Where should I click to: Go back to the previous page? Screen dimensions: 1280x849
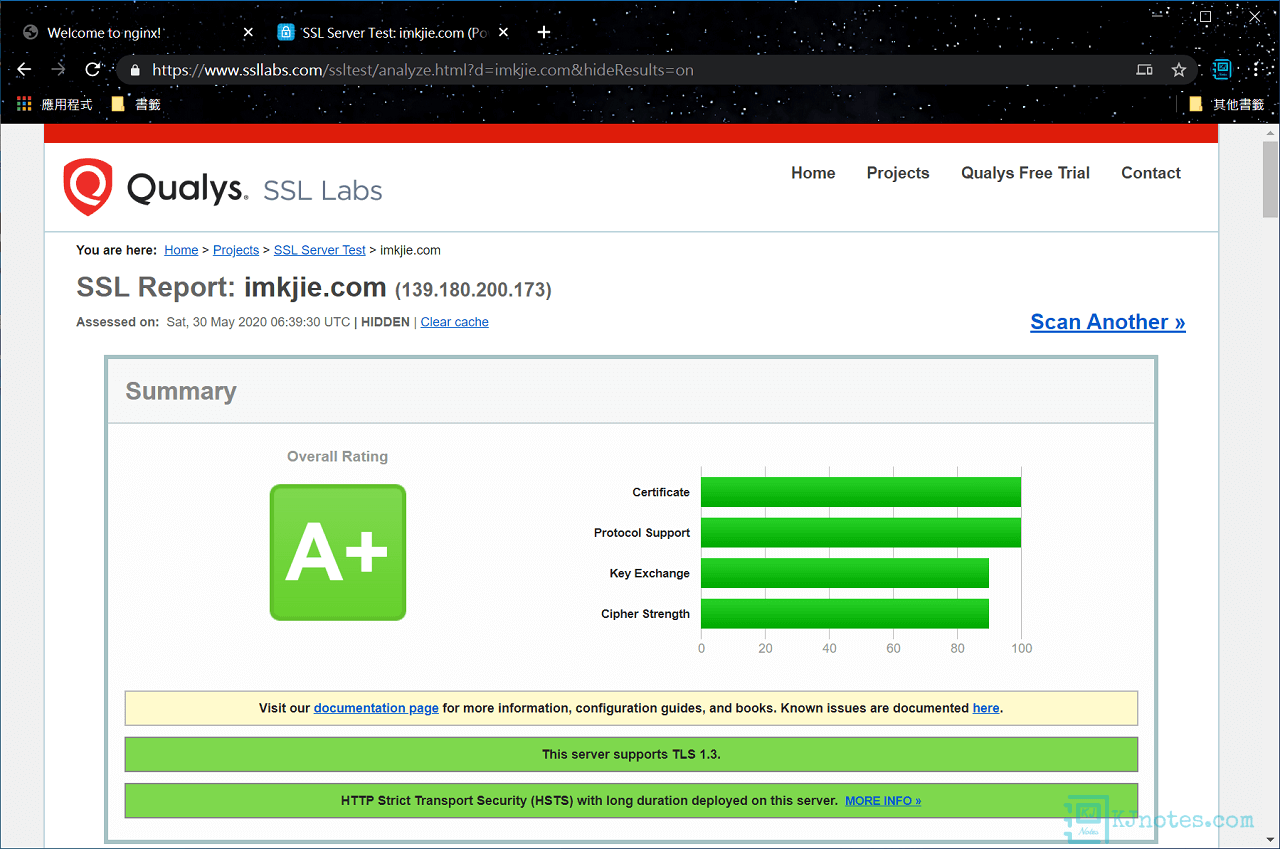coord(25,70)
